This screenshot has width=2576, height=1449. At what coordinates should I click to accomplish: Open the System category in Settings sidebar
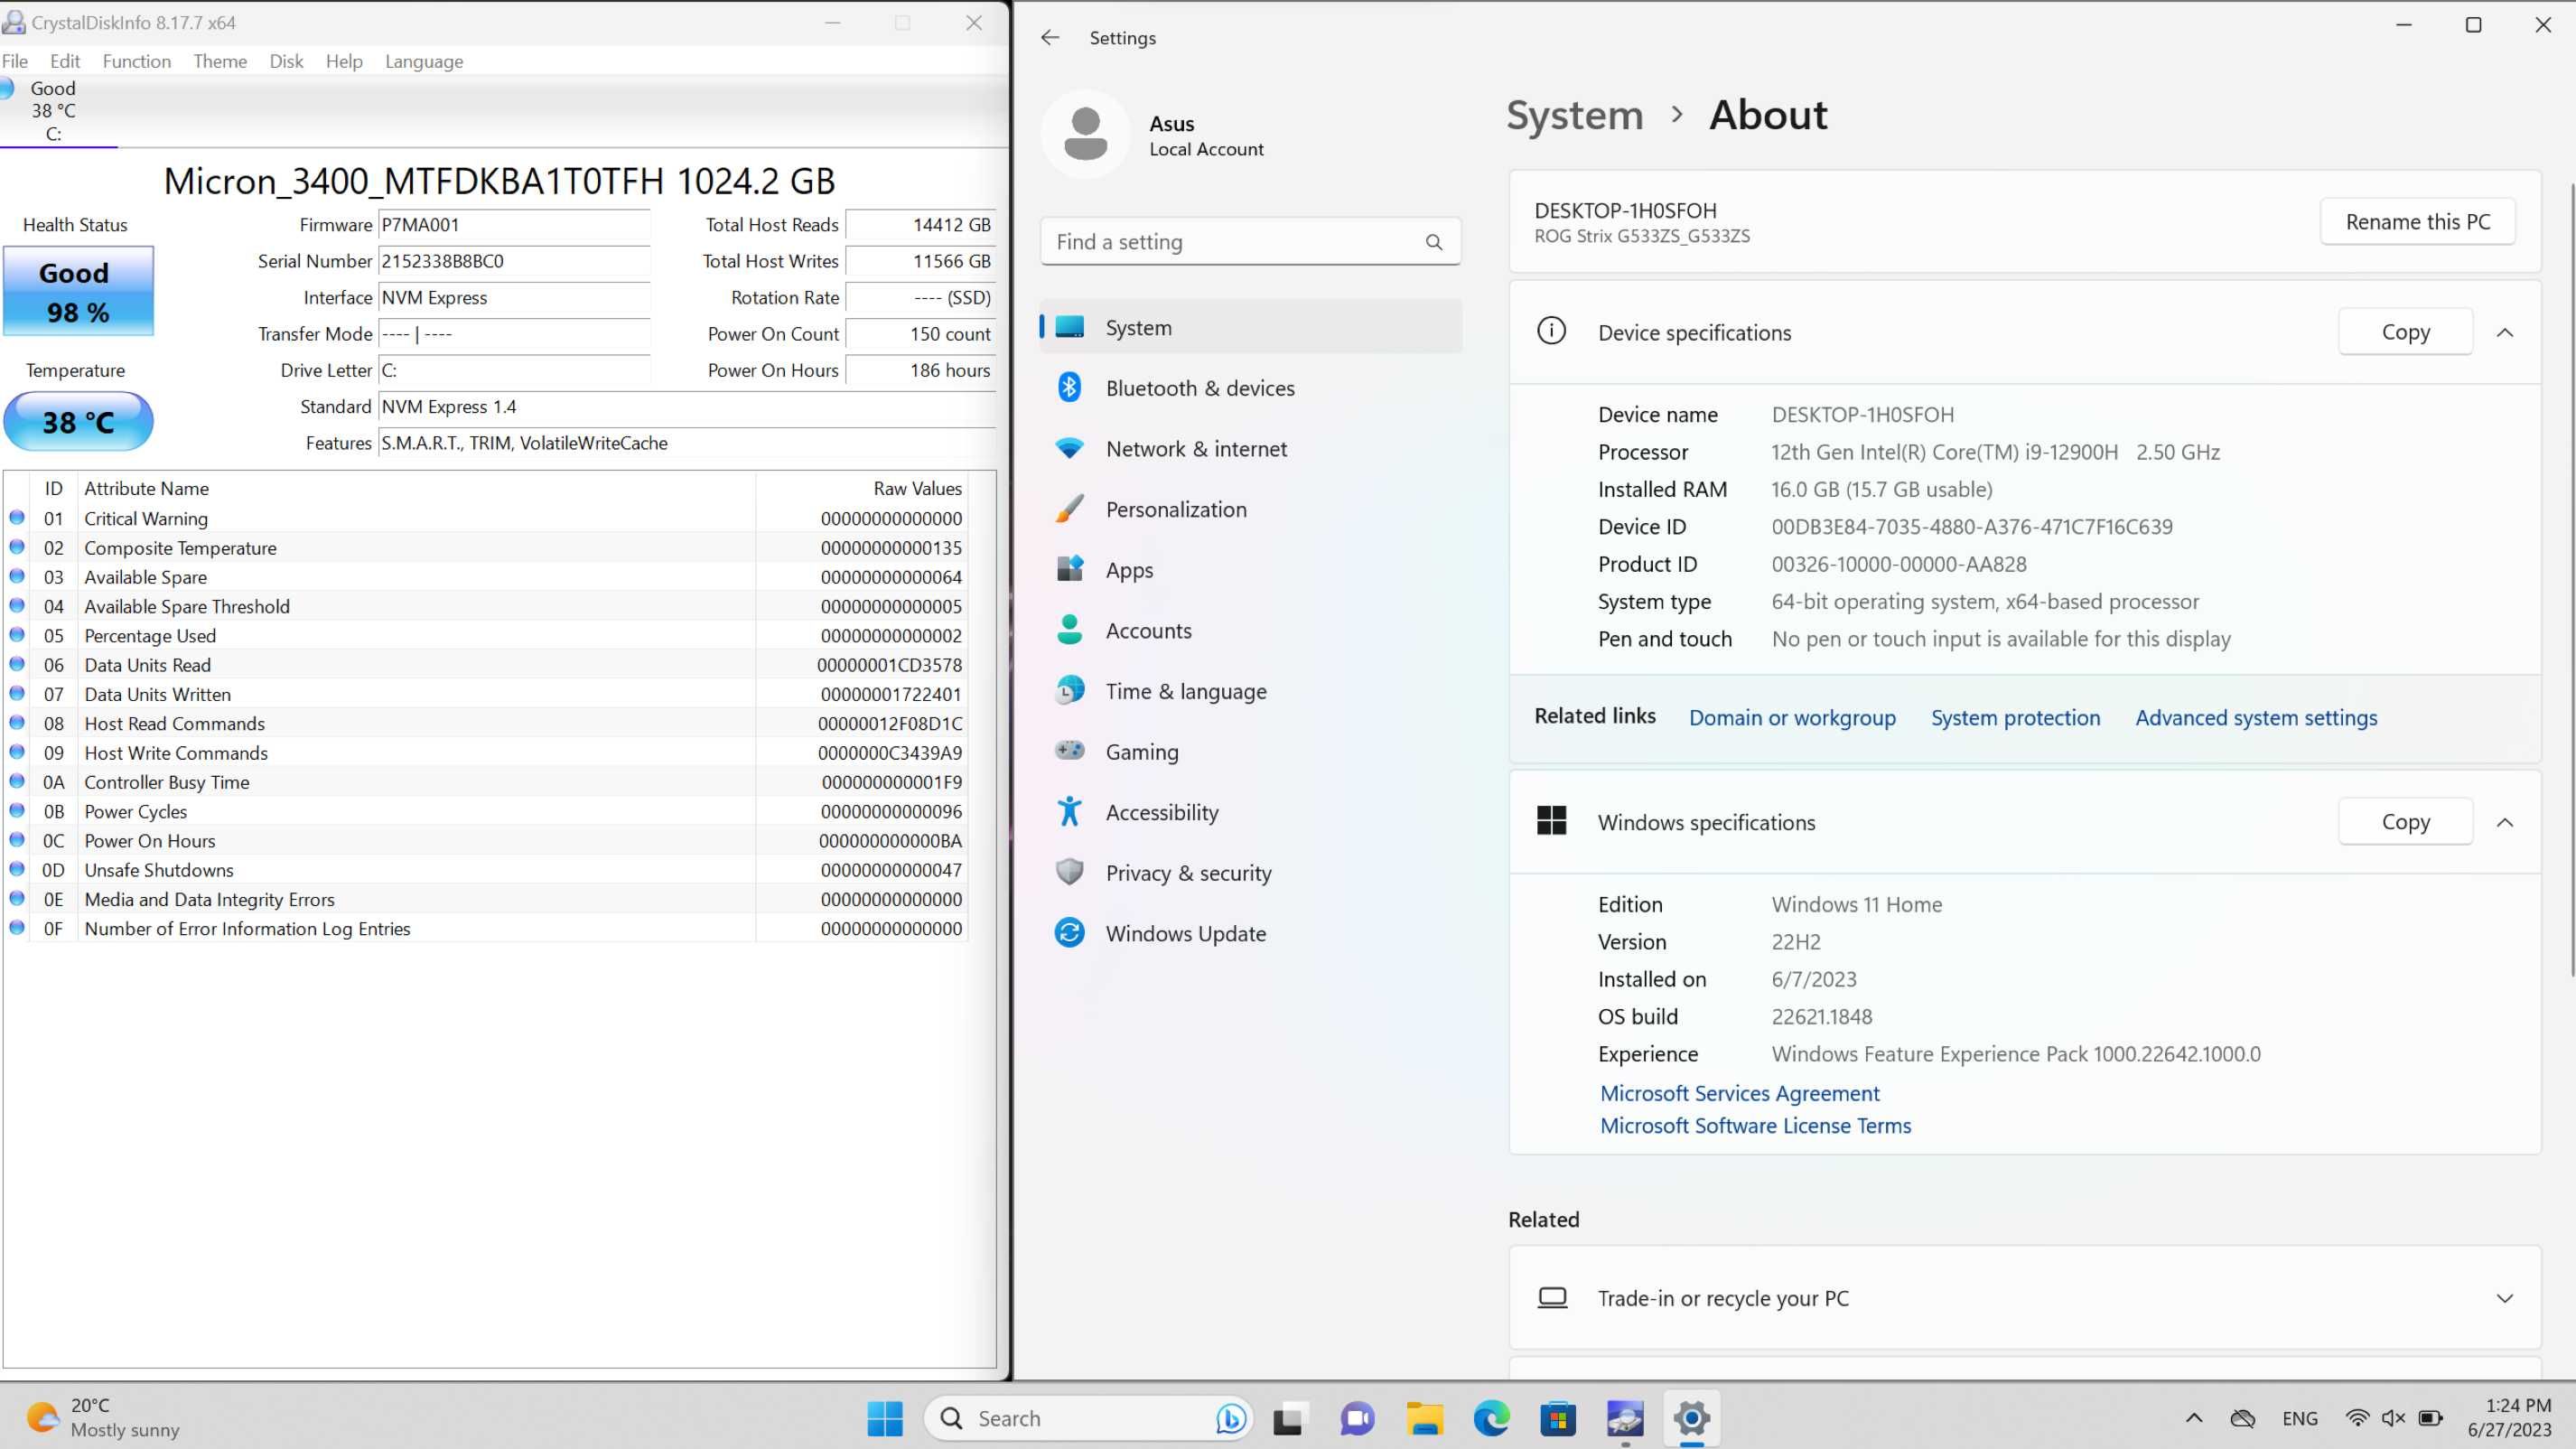click(1251, 327)
